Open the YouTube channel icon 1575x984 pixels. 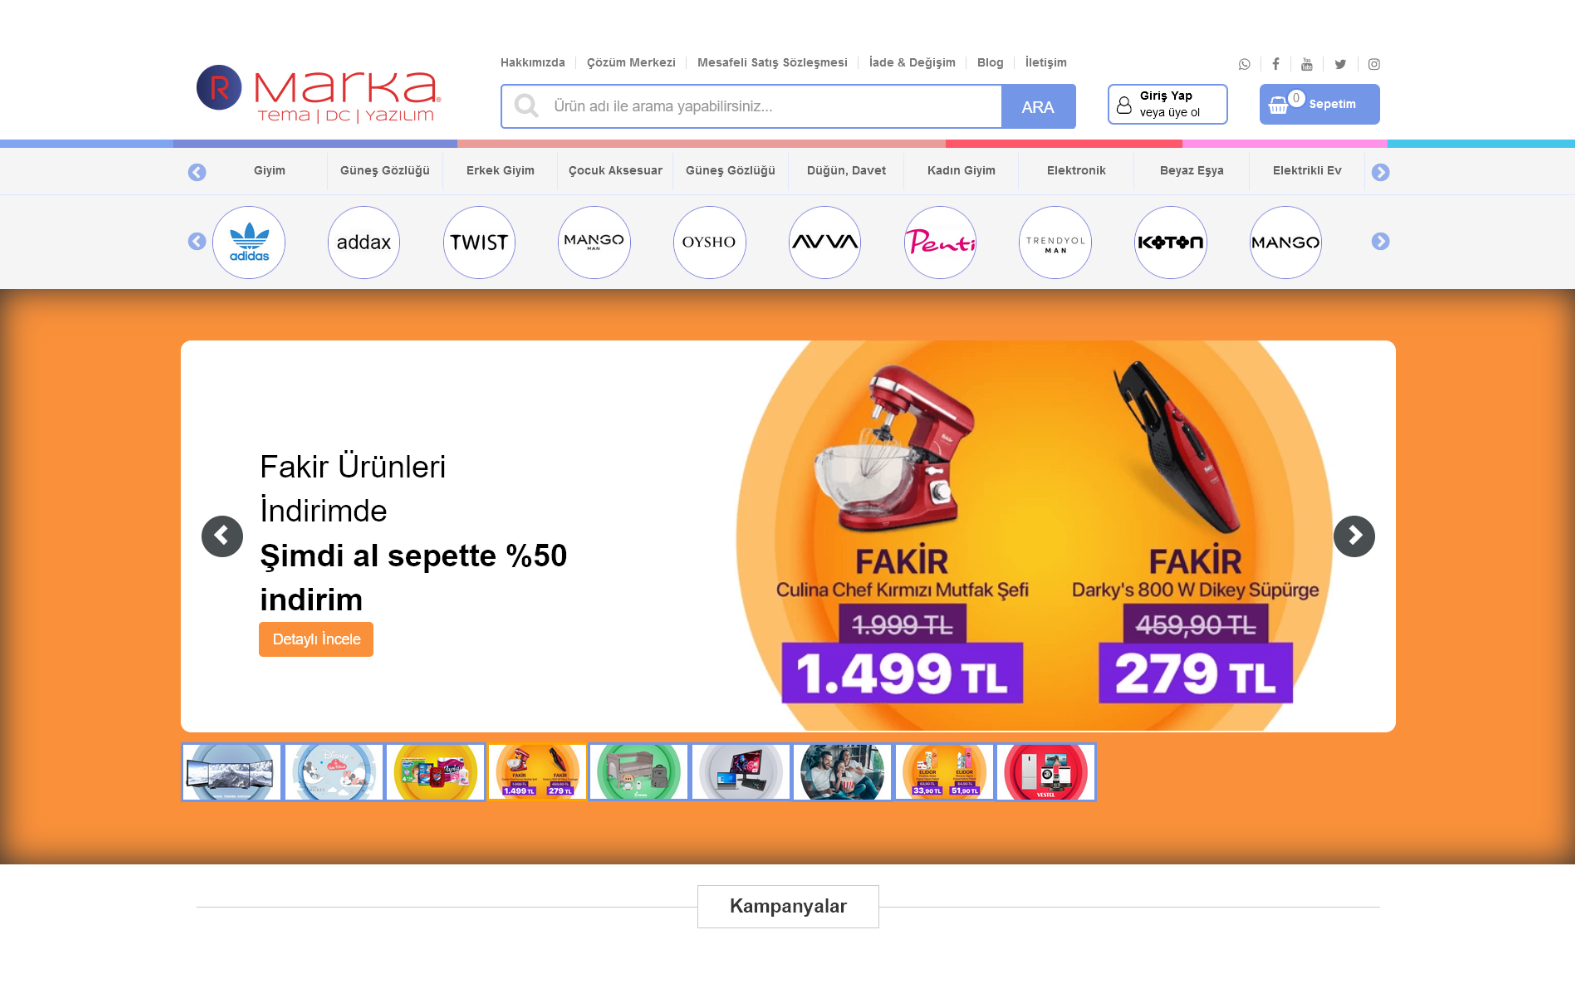[1307, 64]
